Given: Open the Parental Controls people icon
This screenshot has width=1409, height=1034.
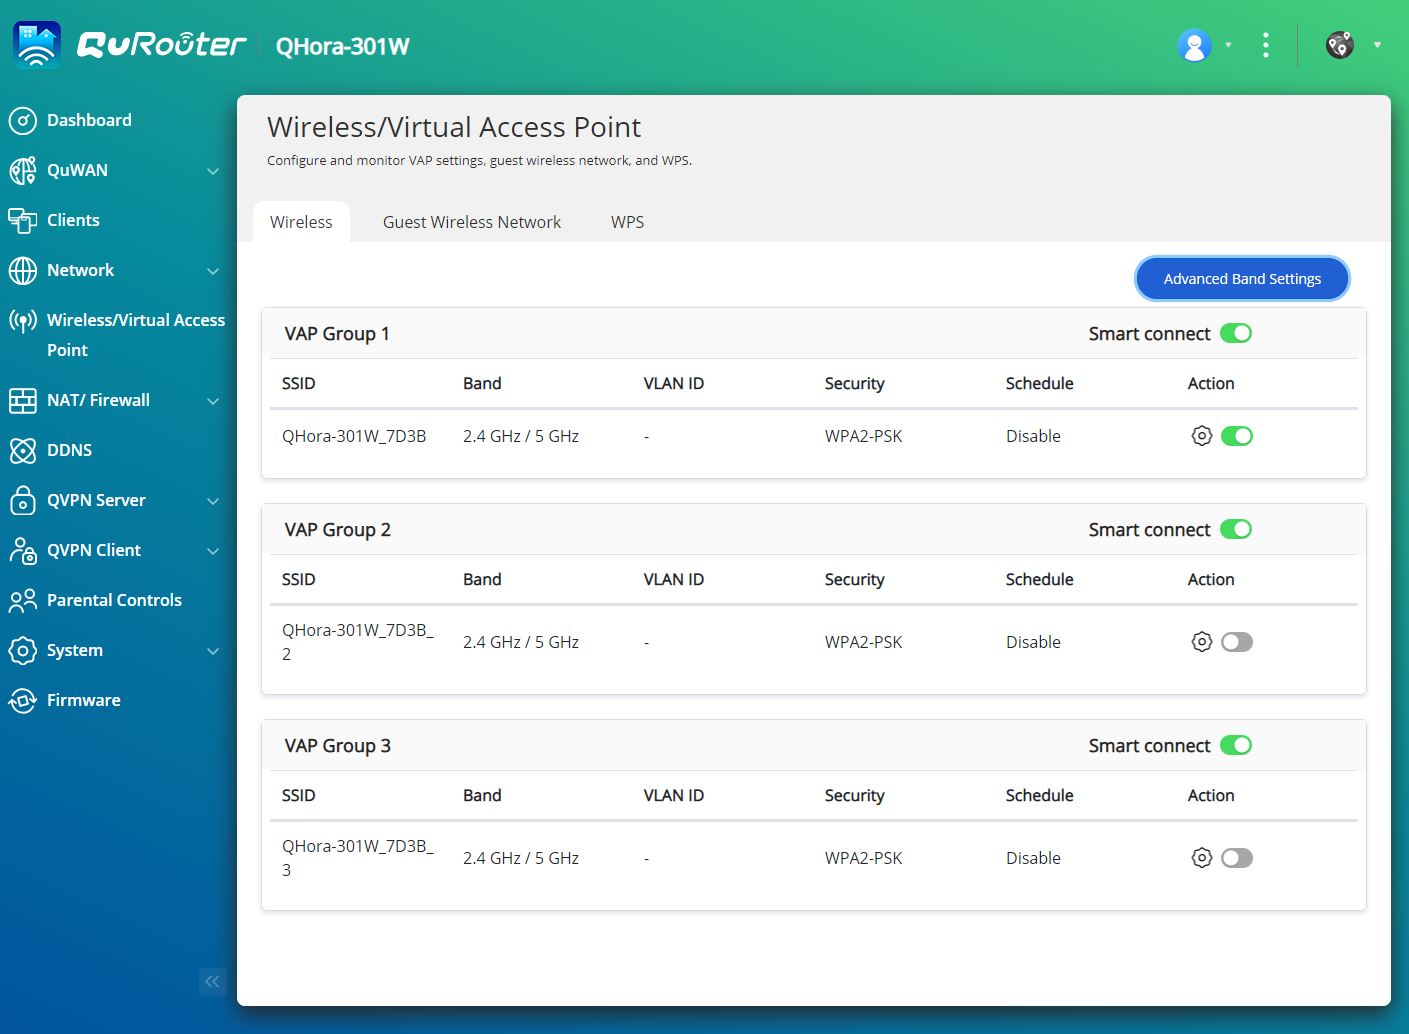Looking at the screenshot, I should point(23,600).
